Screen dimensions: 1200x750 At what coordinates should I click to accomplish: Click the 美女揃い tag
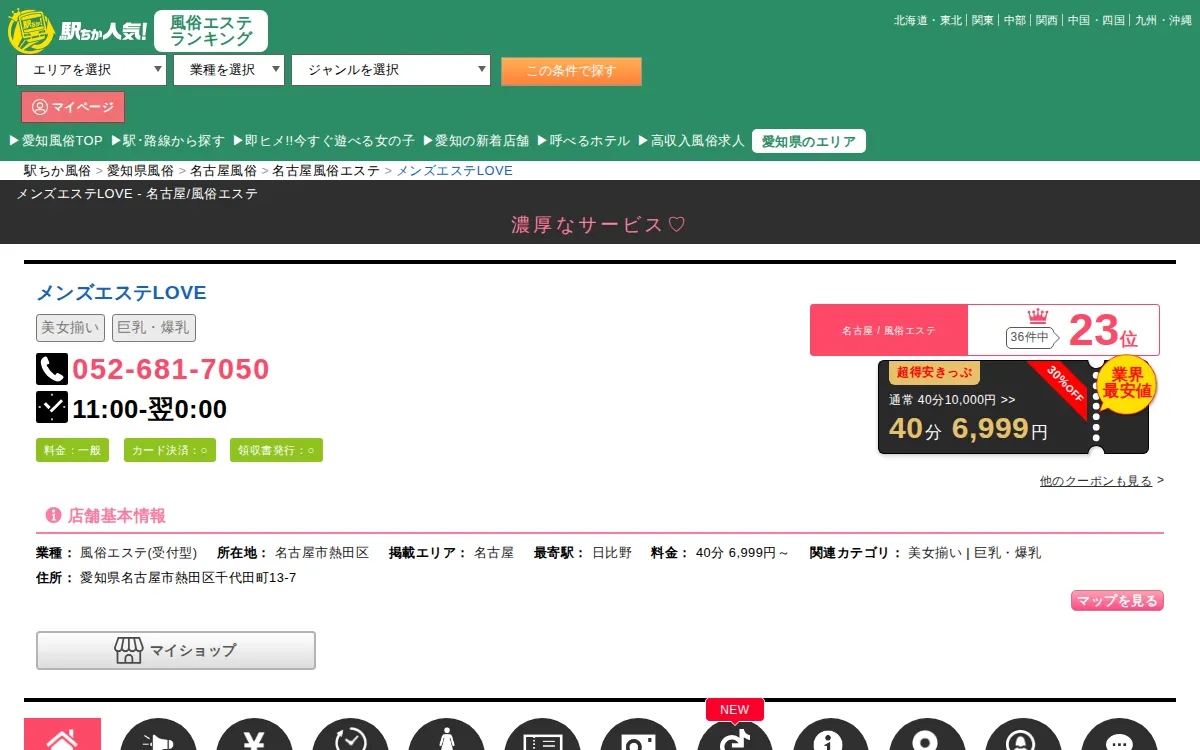click(70, 327)
